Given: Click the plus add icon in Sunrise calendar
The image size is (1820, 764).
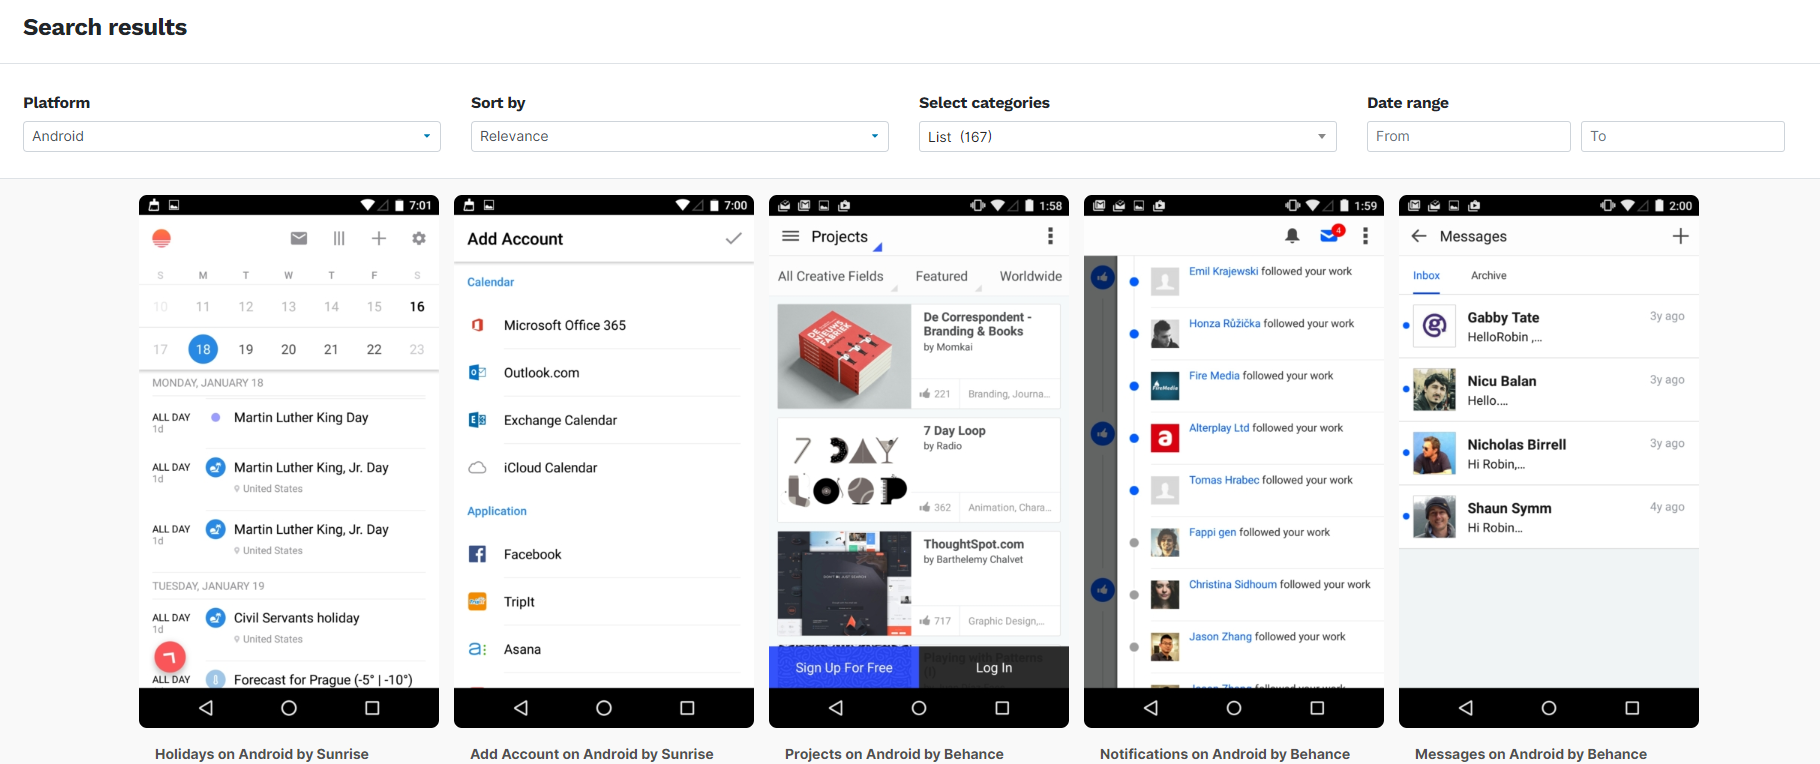Looking at the screenshot, I should click(379, 238).
